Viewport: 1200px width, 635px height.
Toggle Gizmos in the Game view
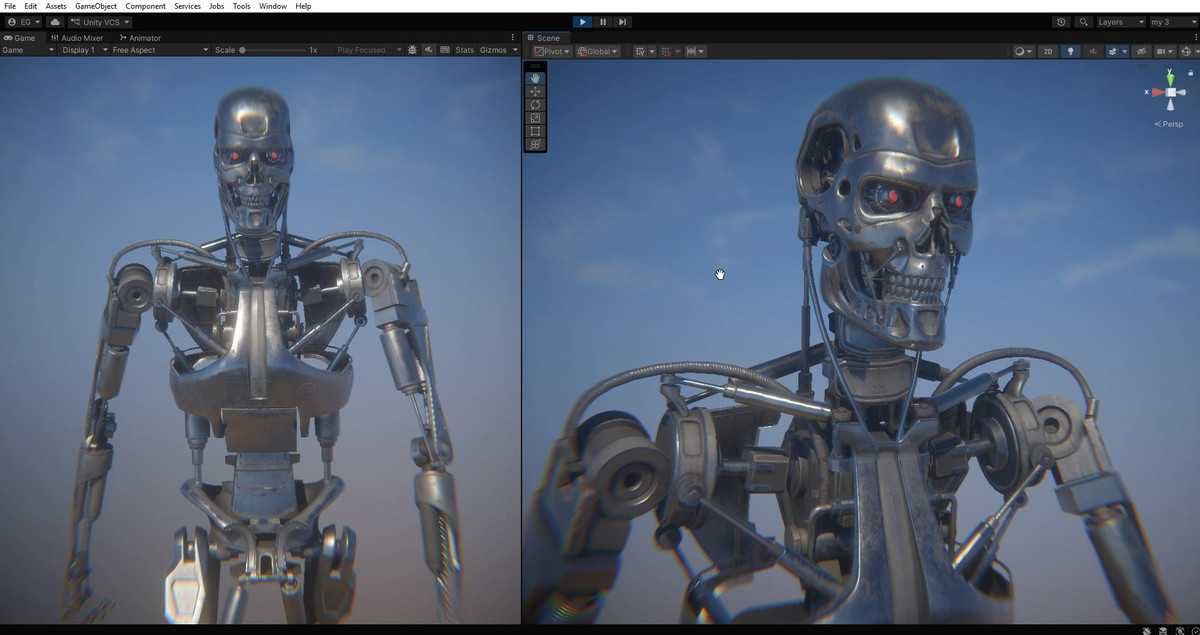493,50
